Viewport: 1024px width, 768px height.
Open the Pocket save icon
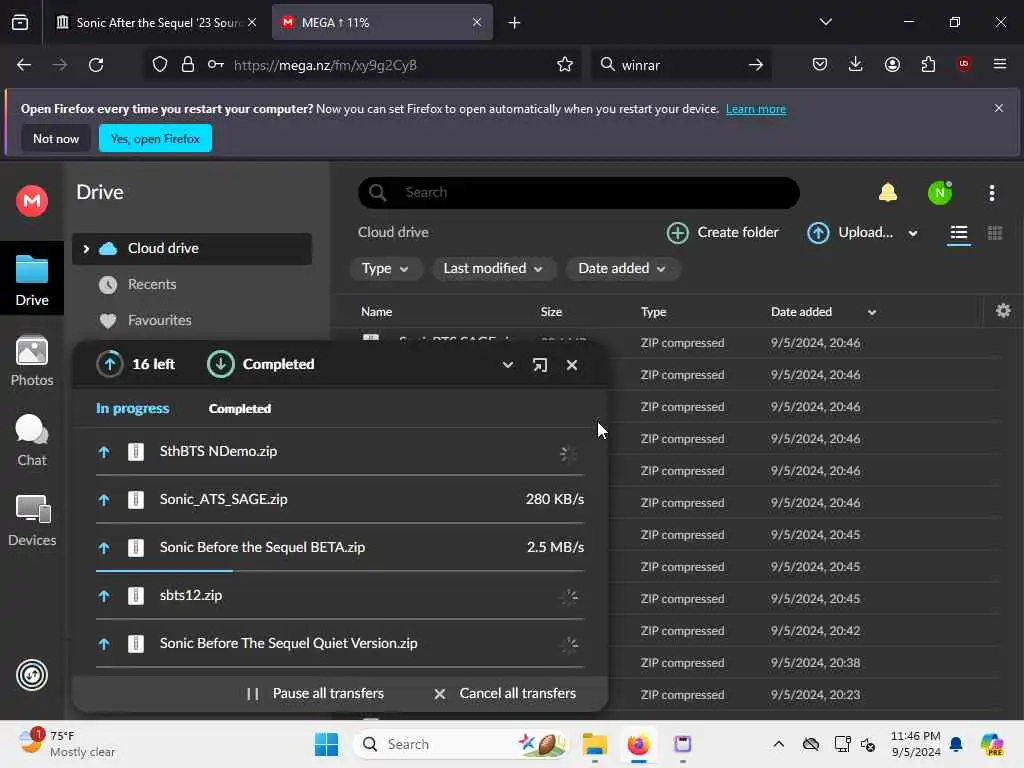point(820,64)
